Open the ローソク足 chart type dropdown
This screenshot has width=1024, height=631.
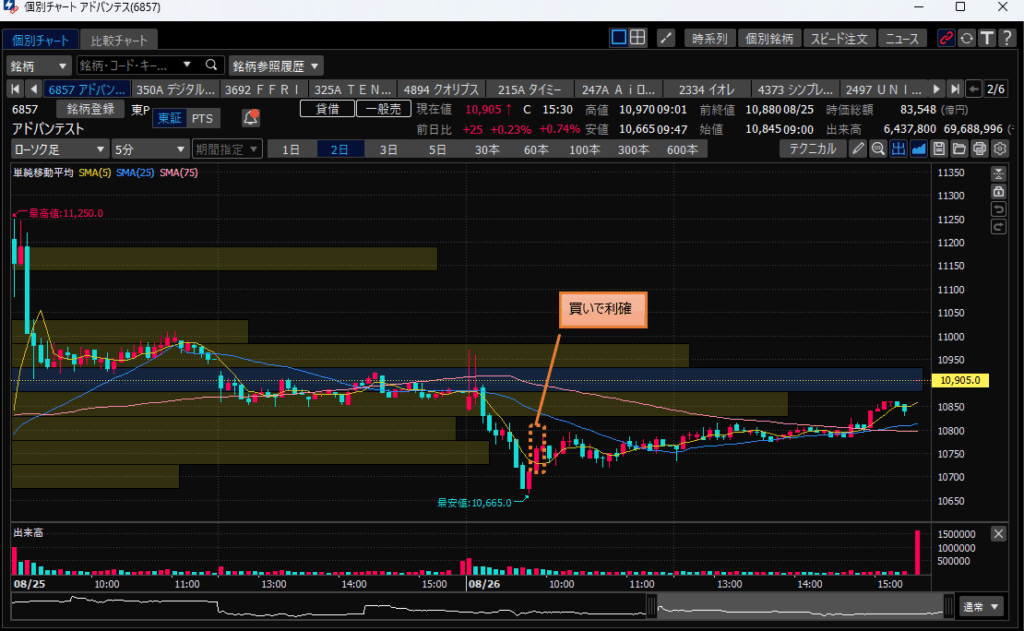60,149
